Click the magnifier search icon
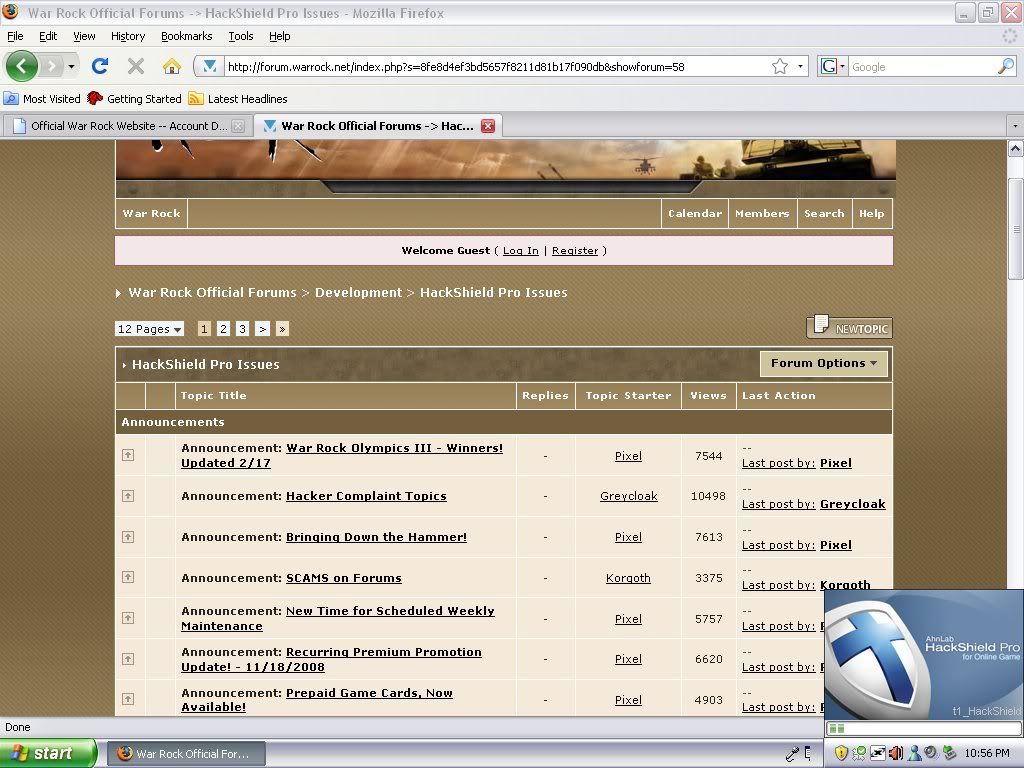Image resolution: width=1024 pixels, height=768 pixels. coord(1006,66)
